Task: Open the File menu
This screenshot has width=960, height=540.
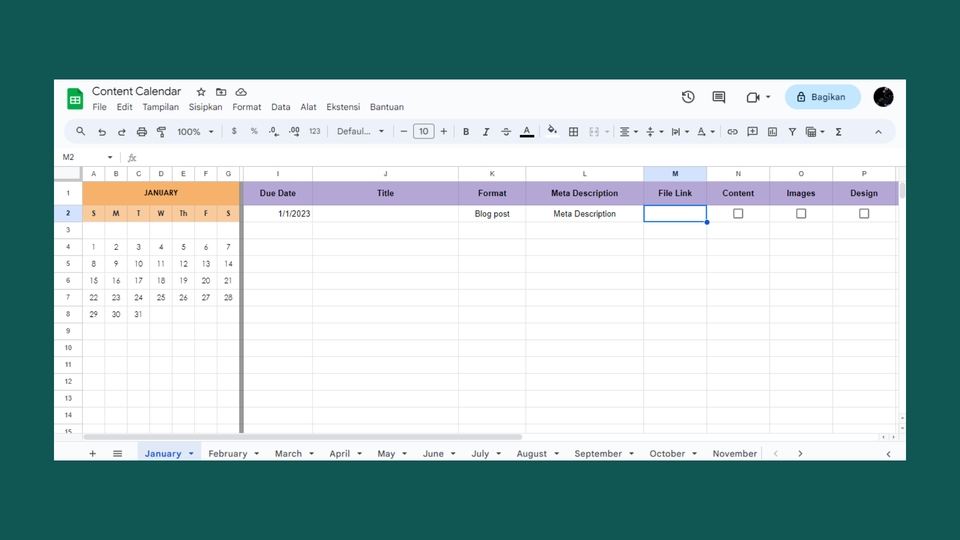Action: pos(99,107)
